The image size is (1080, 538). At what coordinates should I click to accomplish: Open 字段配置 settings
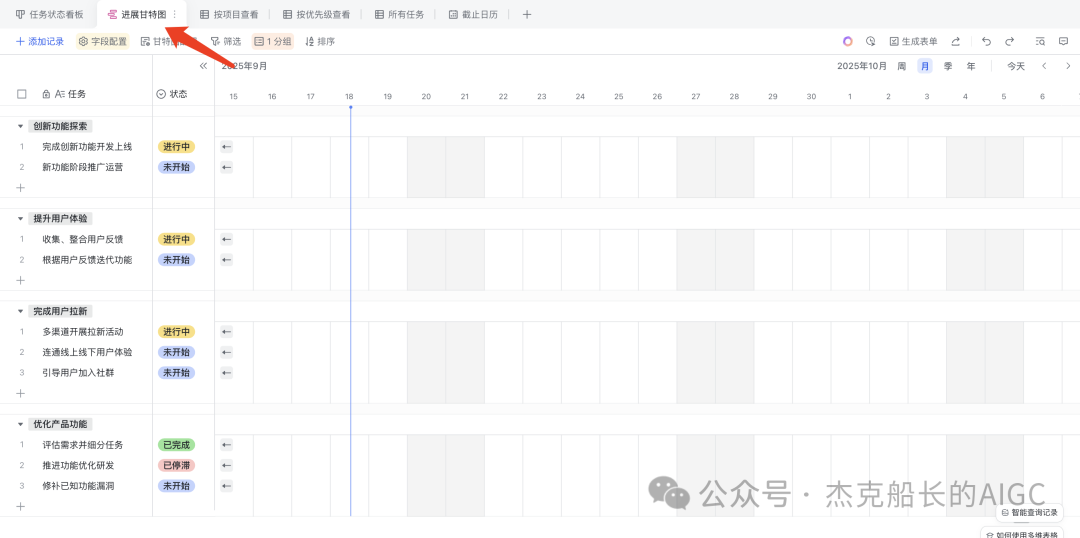(x=103, y=41)
